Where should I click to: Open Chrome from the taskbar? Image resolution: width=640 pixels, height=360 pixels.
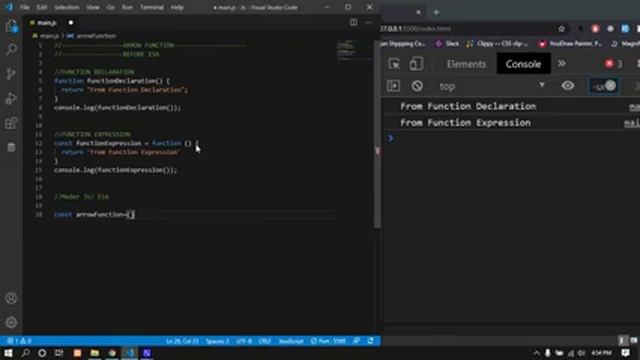[112, 353]
